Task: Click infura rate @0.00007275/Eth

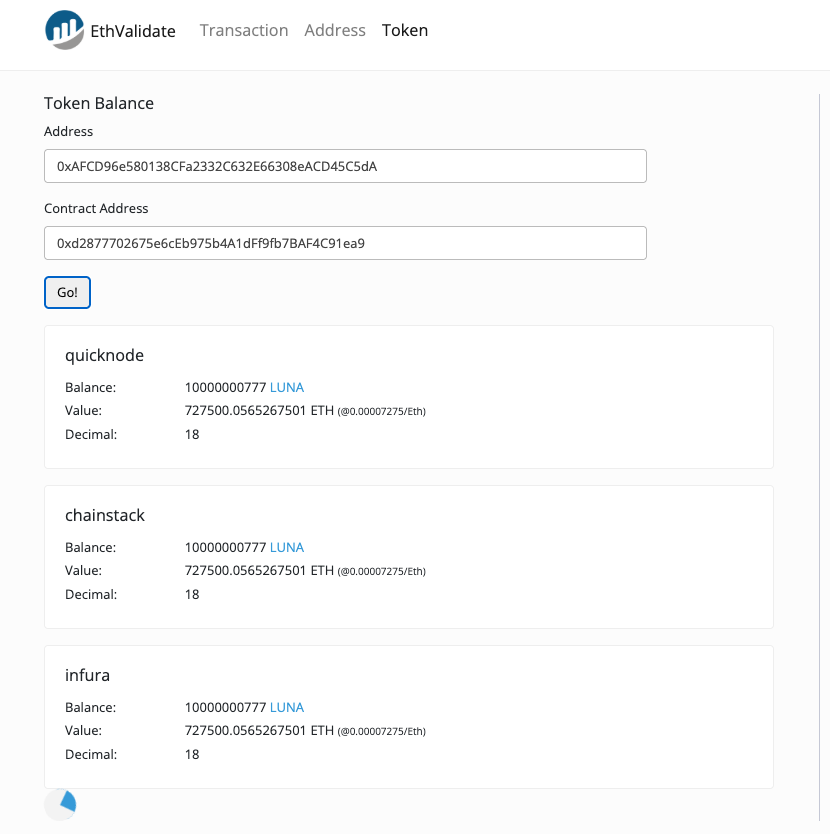Action: (x=381, y=731)
